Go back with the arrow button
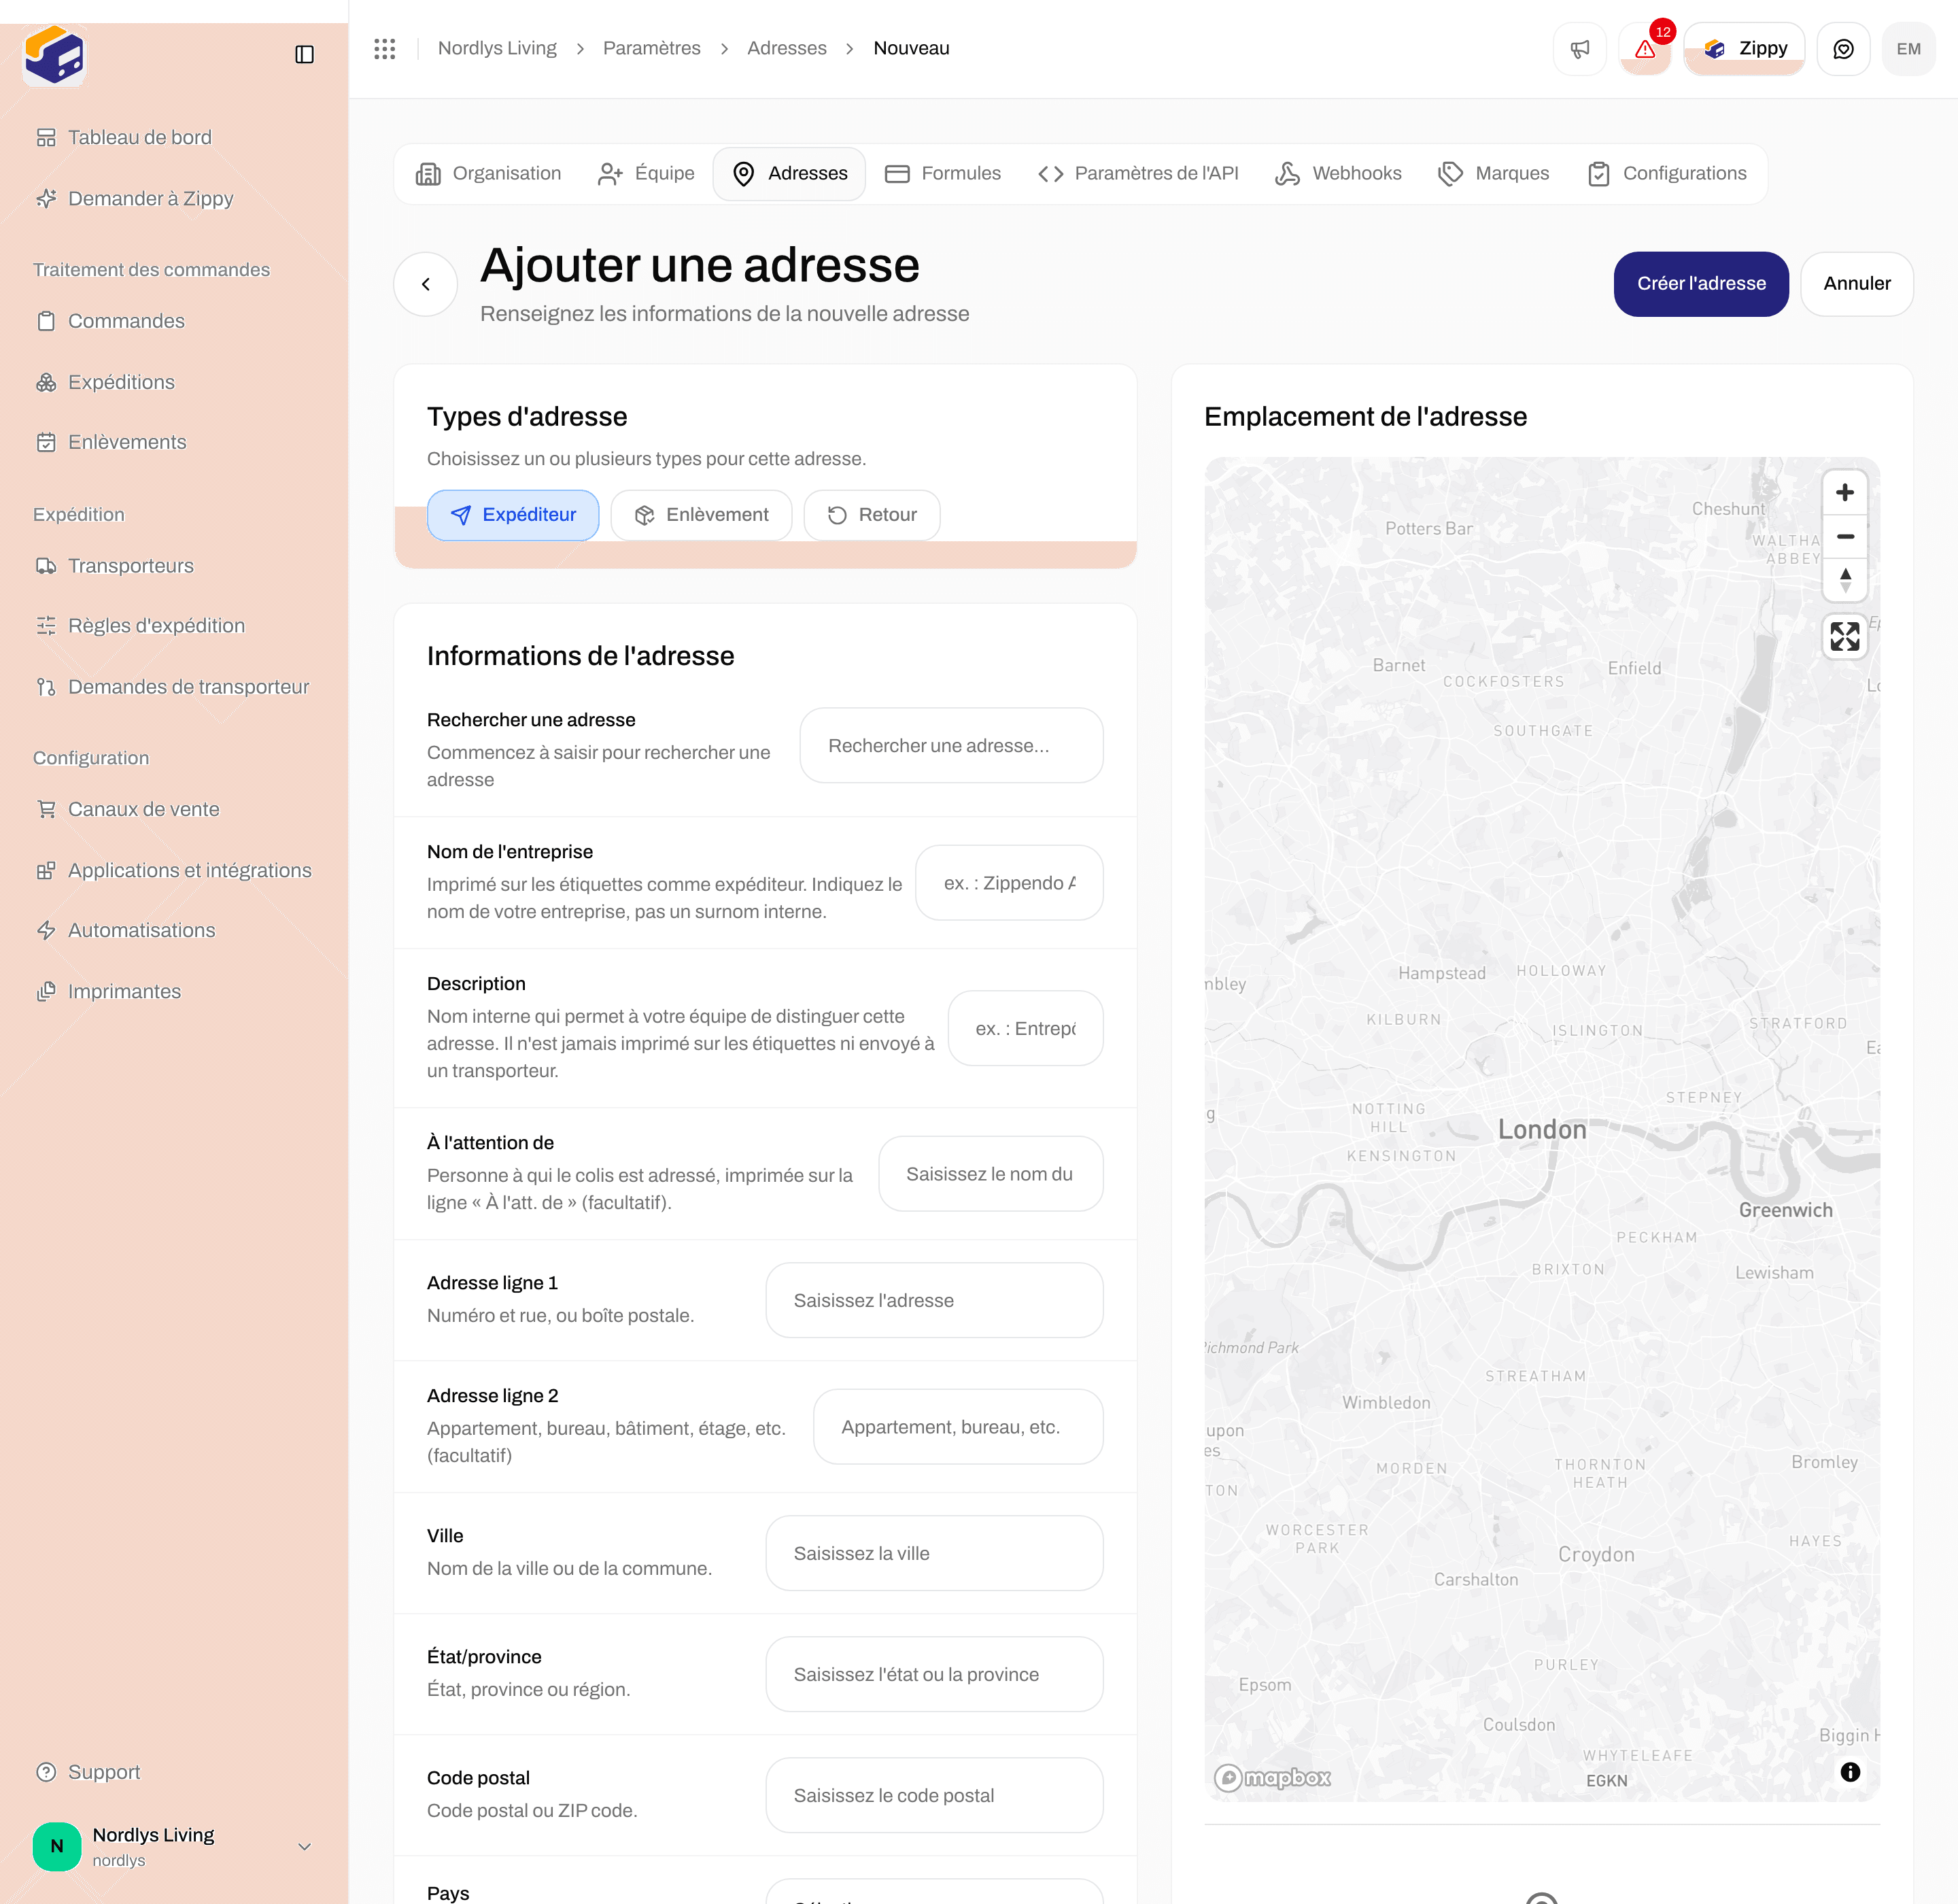The width and height of the screenshot is (1958, 1904). (426, 284)
